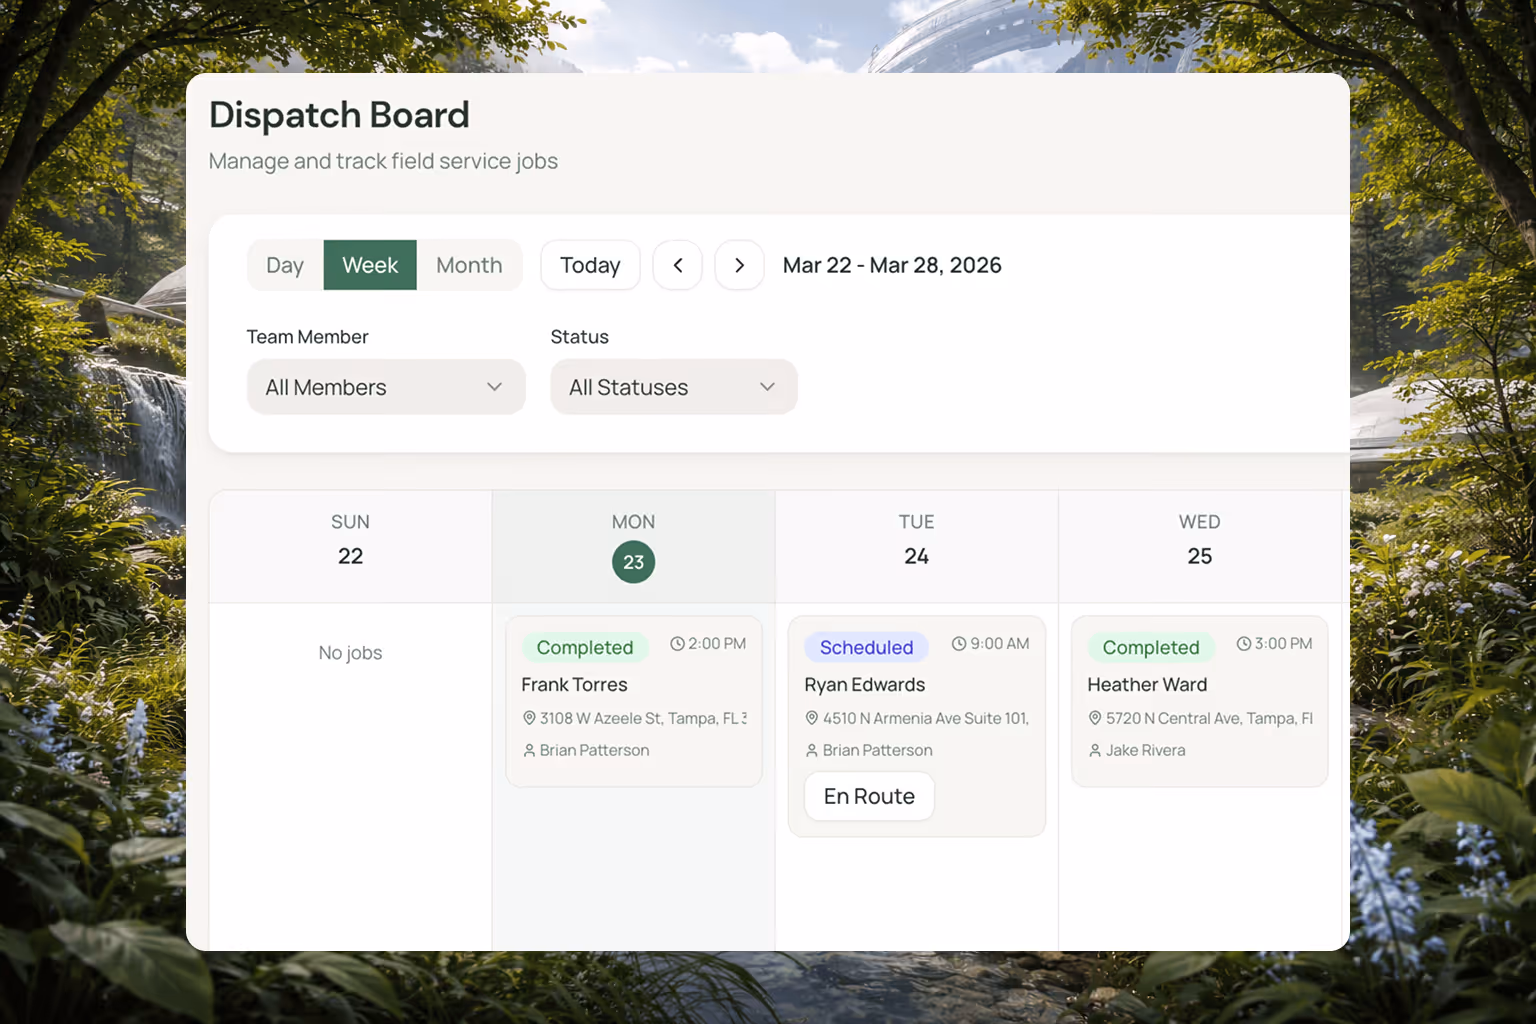Click Completed badge on Heather Ward job
The image size is (1536, 1024).
pos(1151,647)
